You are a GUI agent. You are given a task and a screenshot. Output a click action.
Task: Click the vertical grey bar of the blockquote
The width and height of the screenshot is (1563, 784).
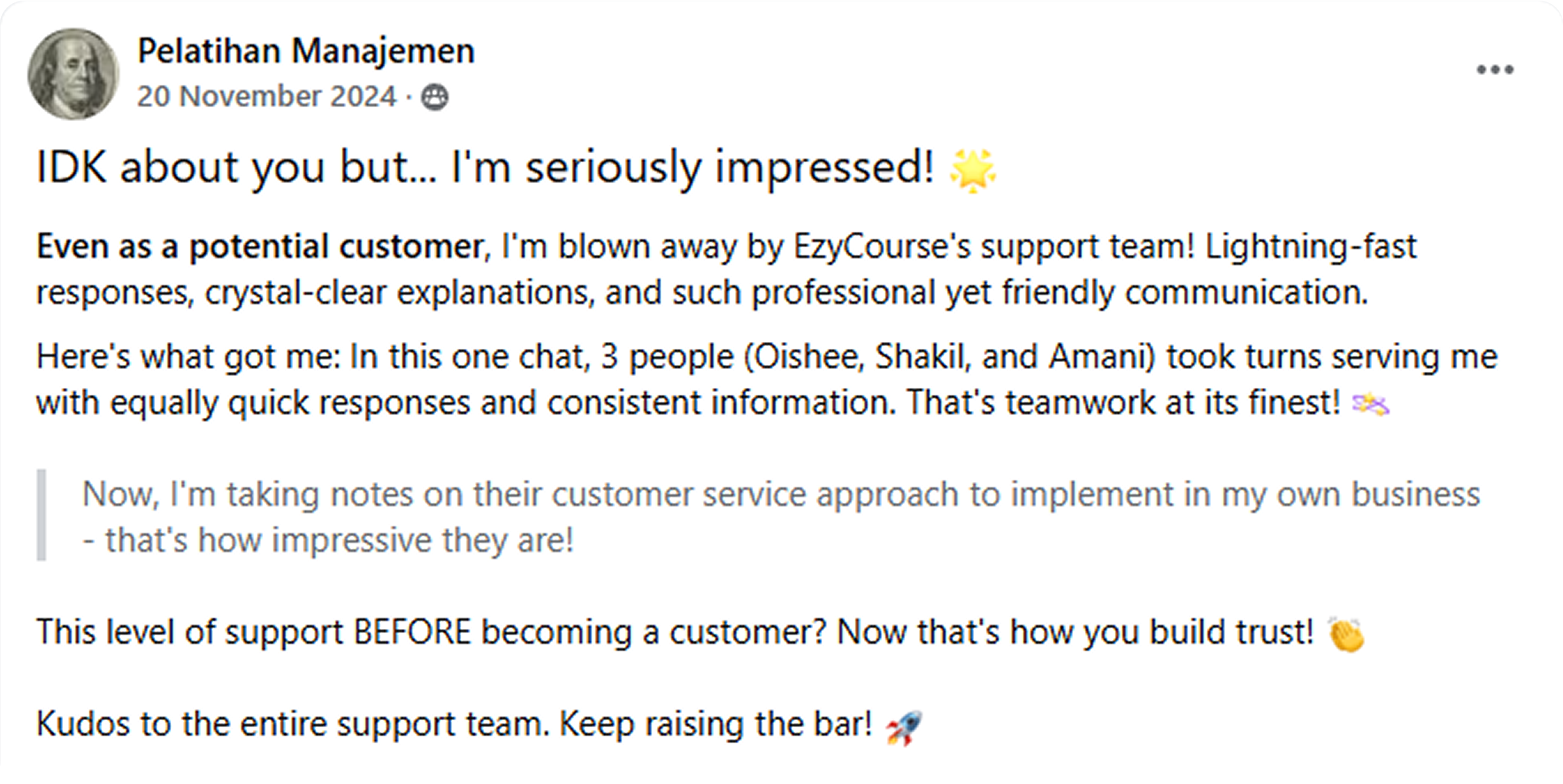[x=42, y=517]
